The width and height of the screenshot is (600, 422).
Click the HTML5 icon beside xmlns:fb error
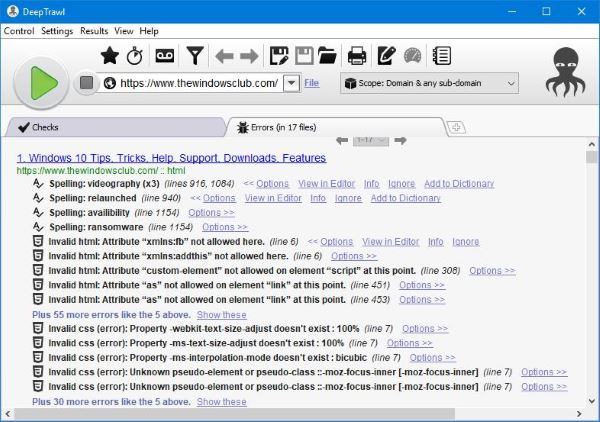pyautogui.click(x=38, y=241)
